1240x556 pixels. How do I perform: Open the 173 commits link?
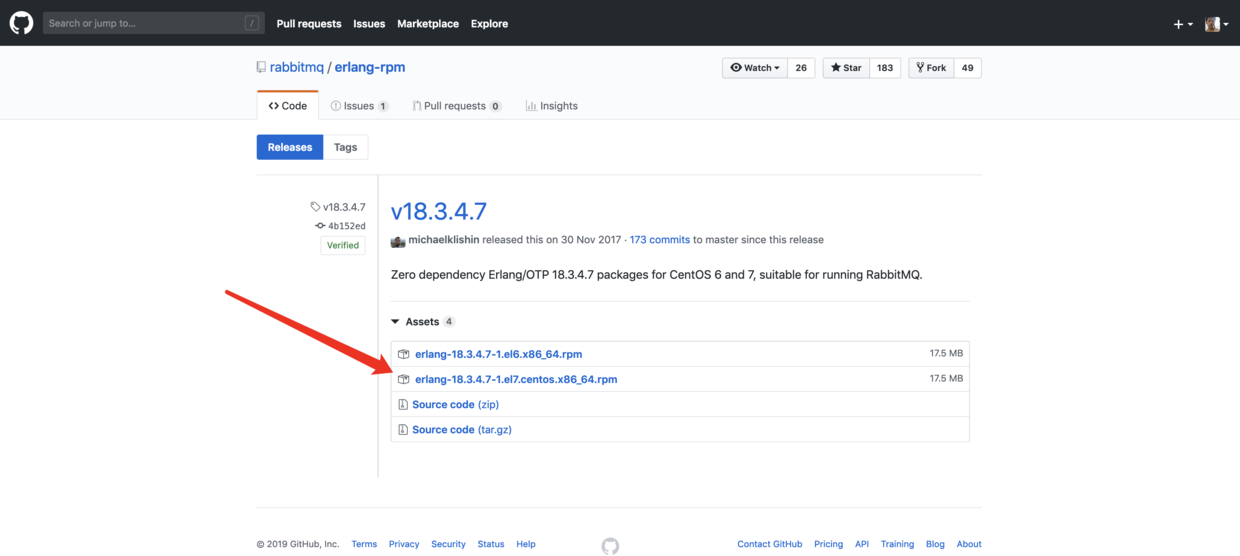coord(659,240)
